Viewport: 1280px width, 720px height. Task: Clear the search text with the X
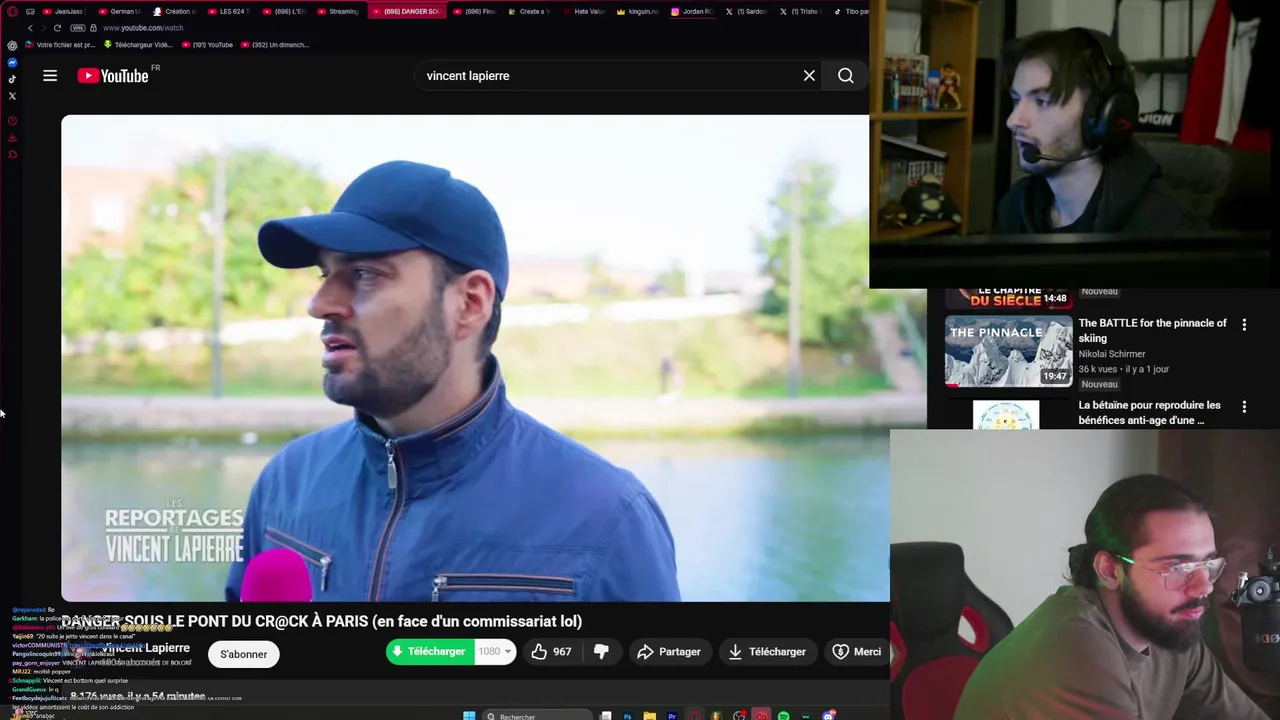(809, 76)
